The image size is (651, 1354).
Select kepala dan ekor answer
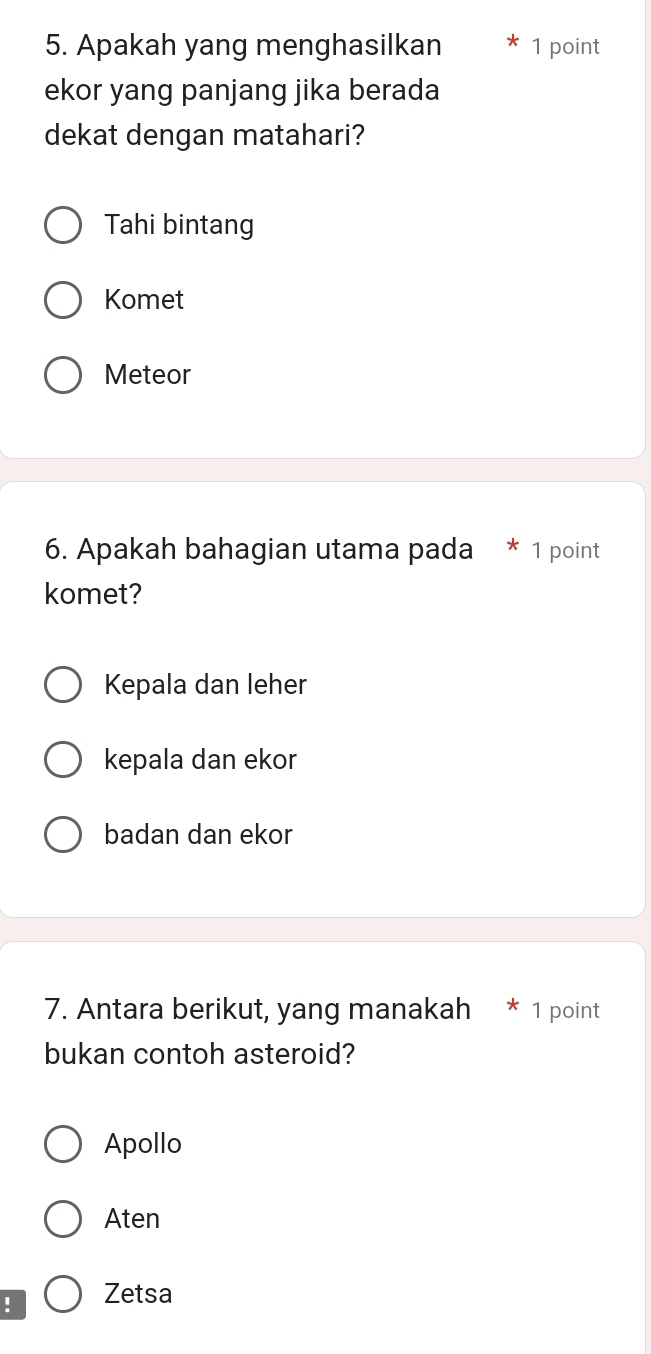click(x=63, y=760)
